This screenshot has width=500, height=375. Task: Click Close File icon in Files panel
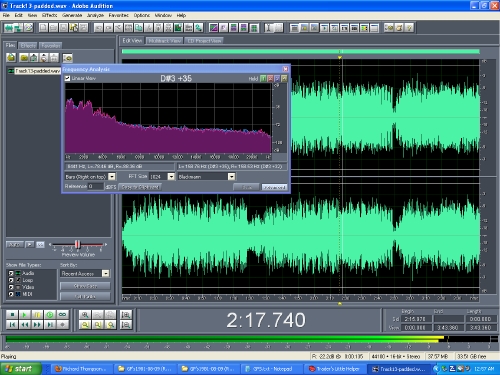(24, 58)
